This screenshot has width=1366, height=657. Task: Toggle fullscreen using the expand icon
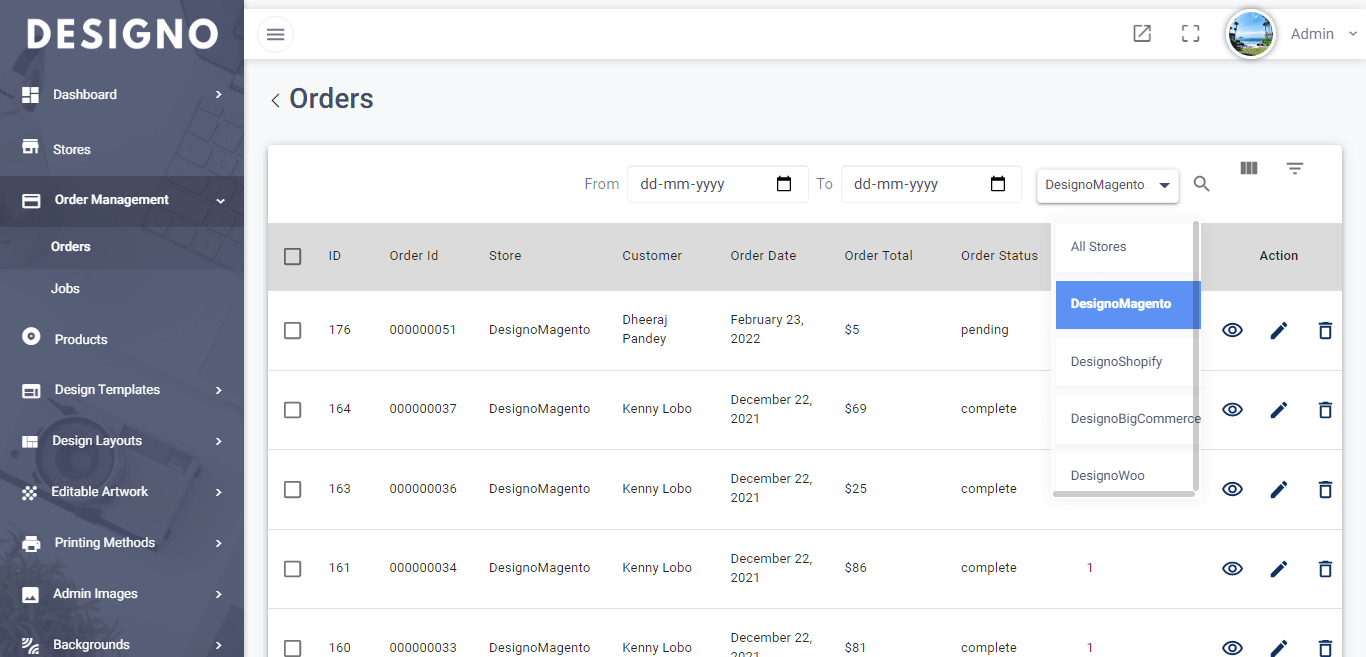click(1190, 33)
